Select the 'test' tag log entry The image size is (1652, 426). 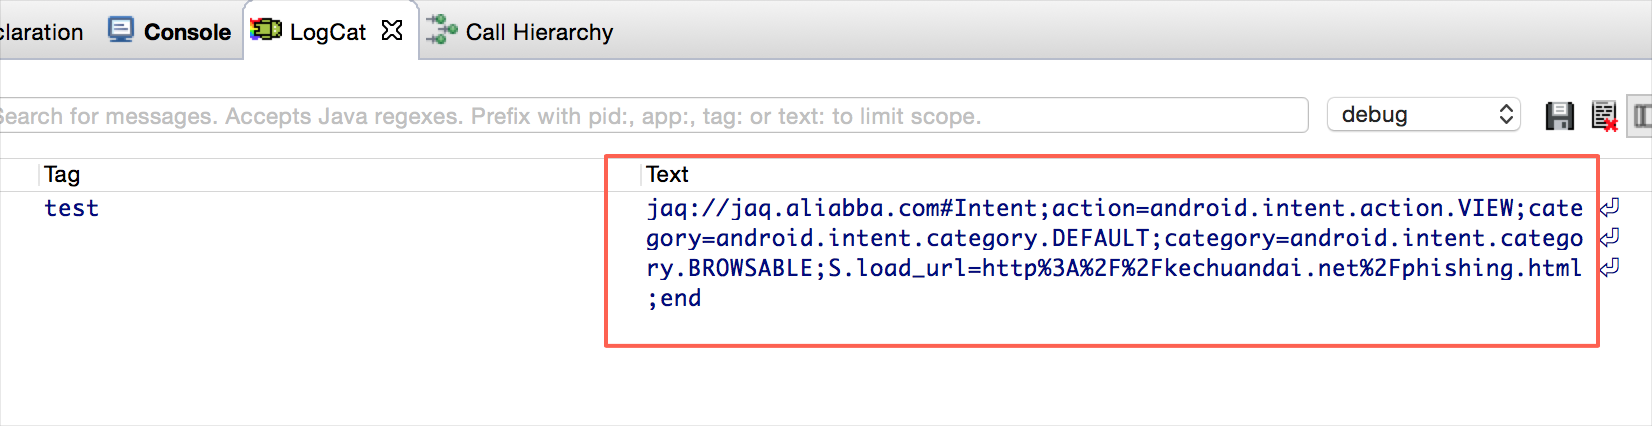click(x=72, y=208)
